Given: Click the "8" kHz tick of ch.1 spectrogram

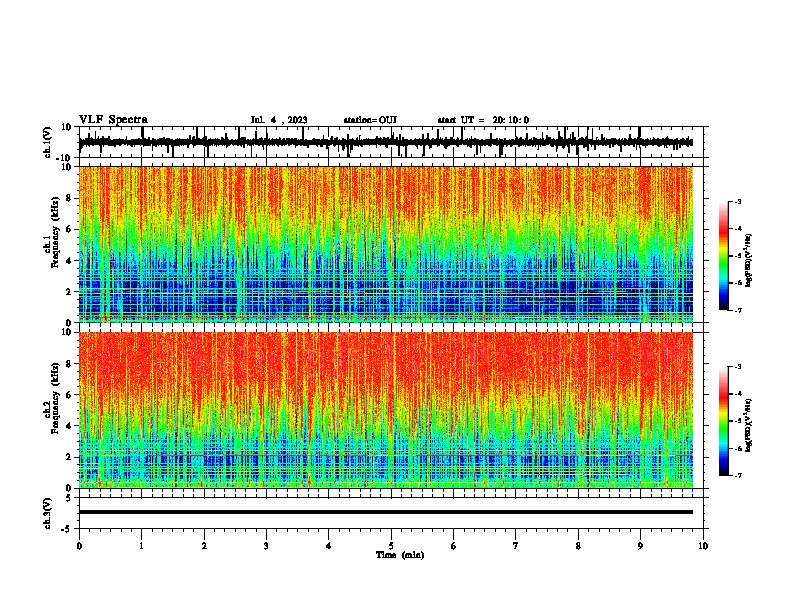Looking at the screenshot, I should pos(69,198).
